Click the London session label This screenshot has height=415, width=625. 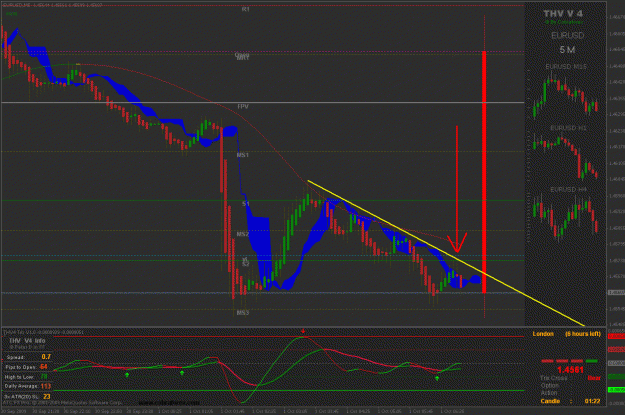point(543,334)
